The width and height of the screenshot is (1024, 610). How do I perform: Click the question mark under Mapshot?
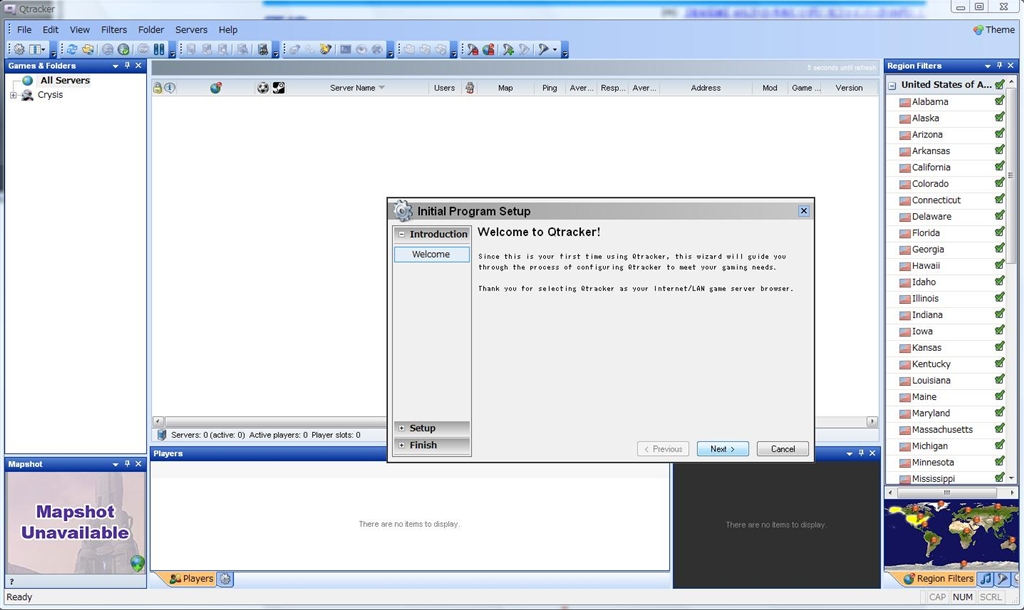coord(11,581)
